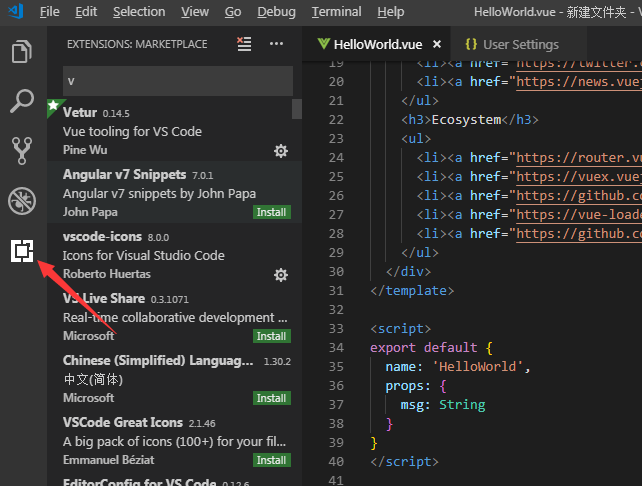The image size is (642, 486).
Task: Open the View menu
Action: click(195, 12)
